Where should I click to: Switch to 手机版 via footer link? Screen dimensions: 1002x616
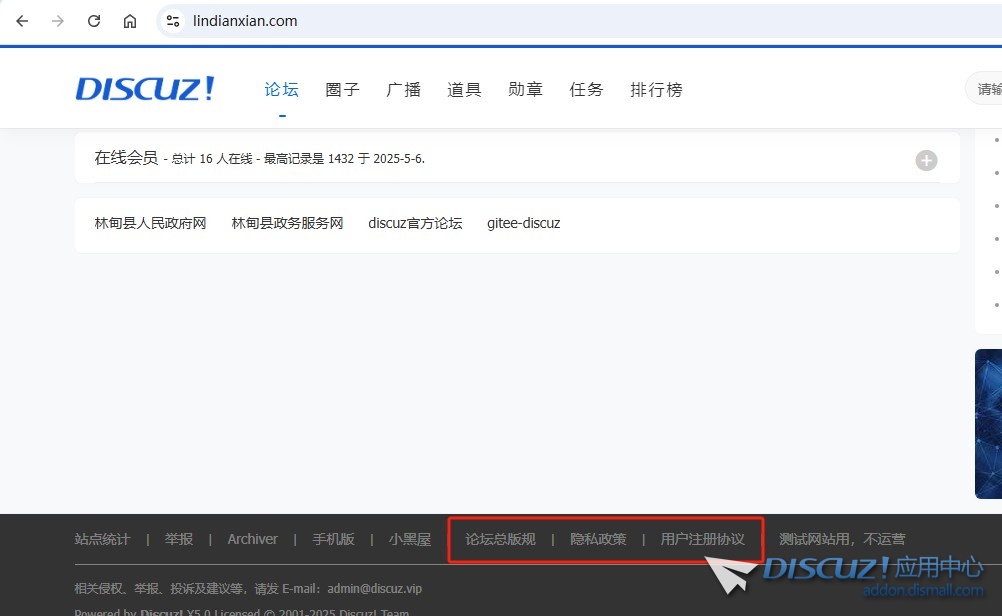tap(333, 539)
